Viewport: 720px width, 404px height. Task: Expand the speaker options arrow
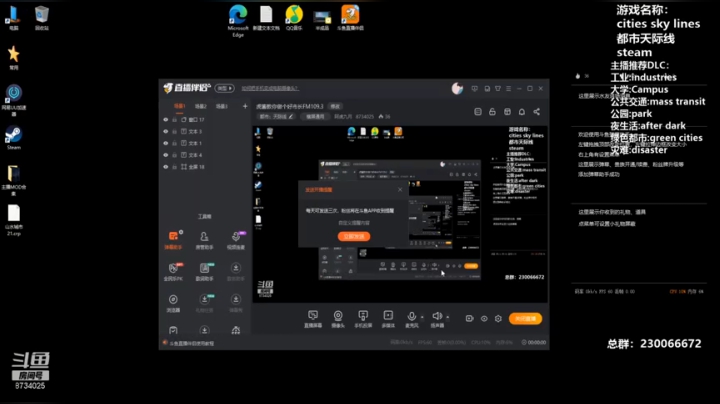tap(448, 317)
